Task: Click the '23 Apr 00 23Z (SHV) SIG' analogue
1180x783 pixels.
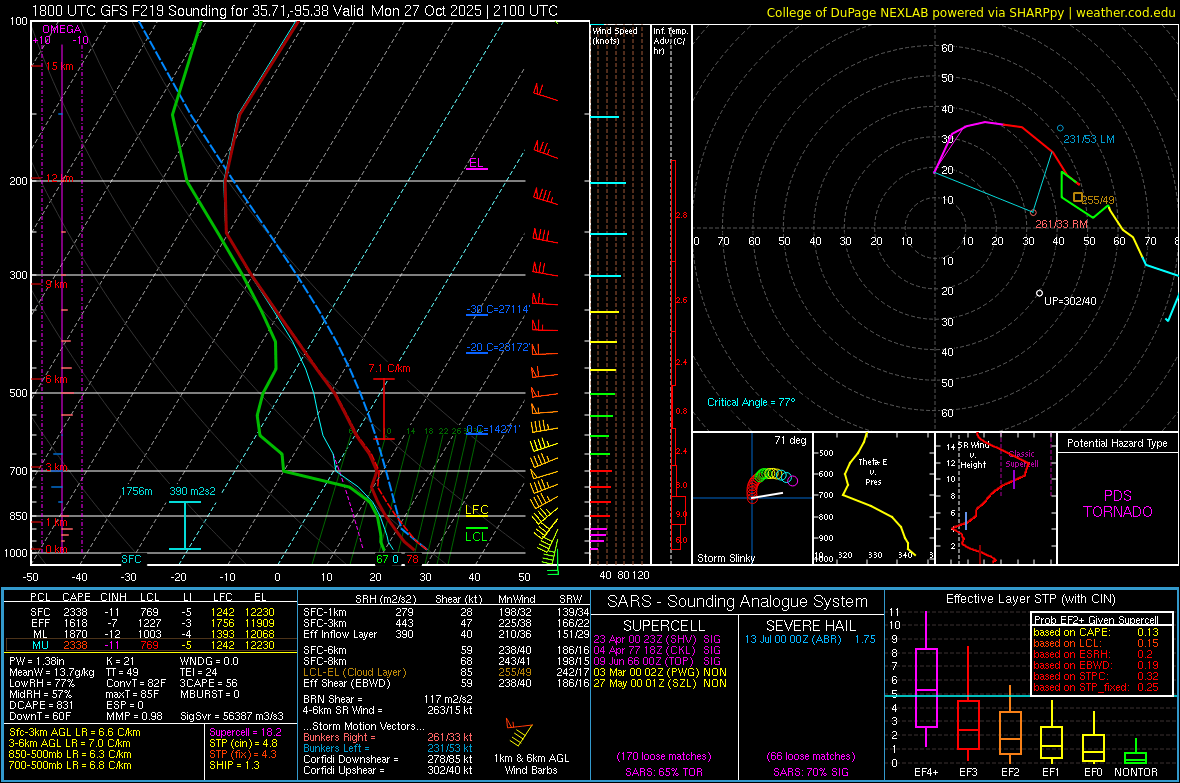Action: pos(657,639)
